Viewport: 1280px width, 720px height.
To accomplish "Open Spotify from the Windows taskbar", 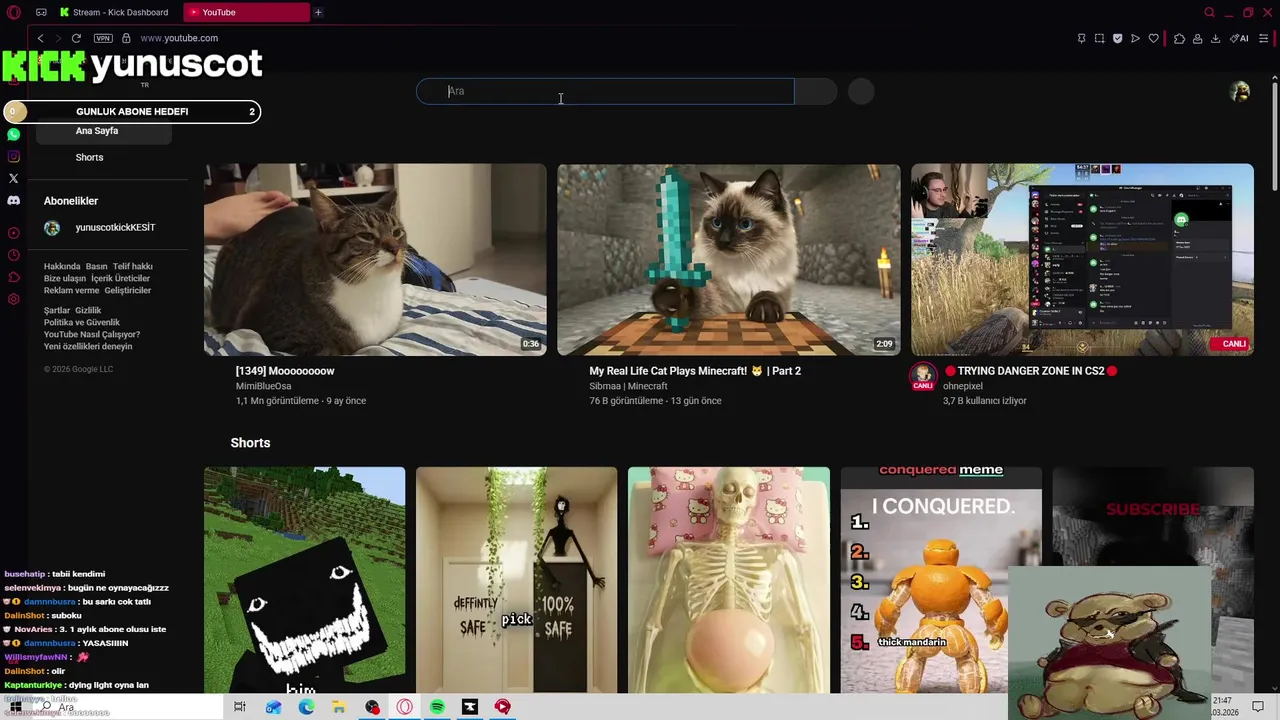I will click(437, 707).
